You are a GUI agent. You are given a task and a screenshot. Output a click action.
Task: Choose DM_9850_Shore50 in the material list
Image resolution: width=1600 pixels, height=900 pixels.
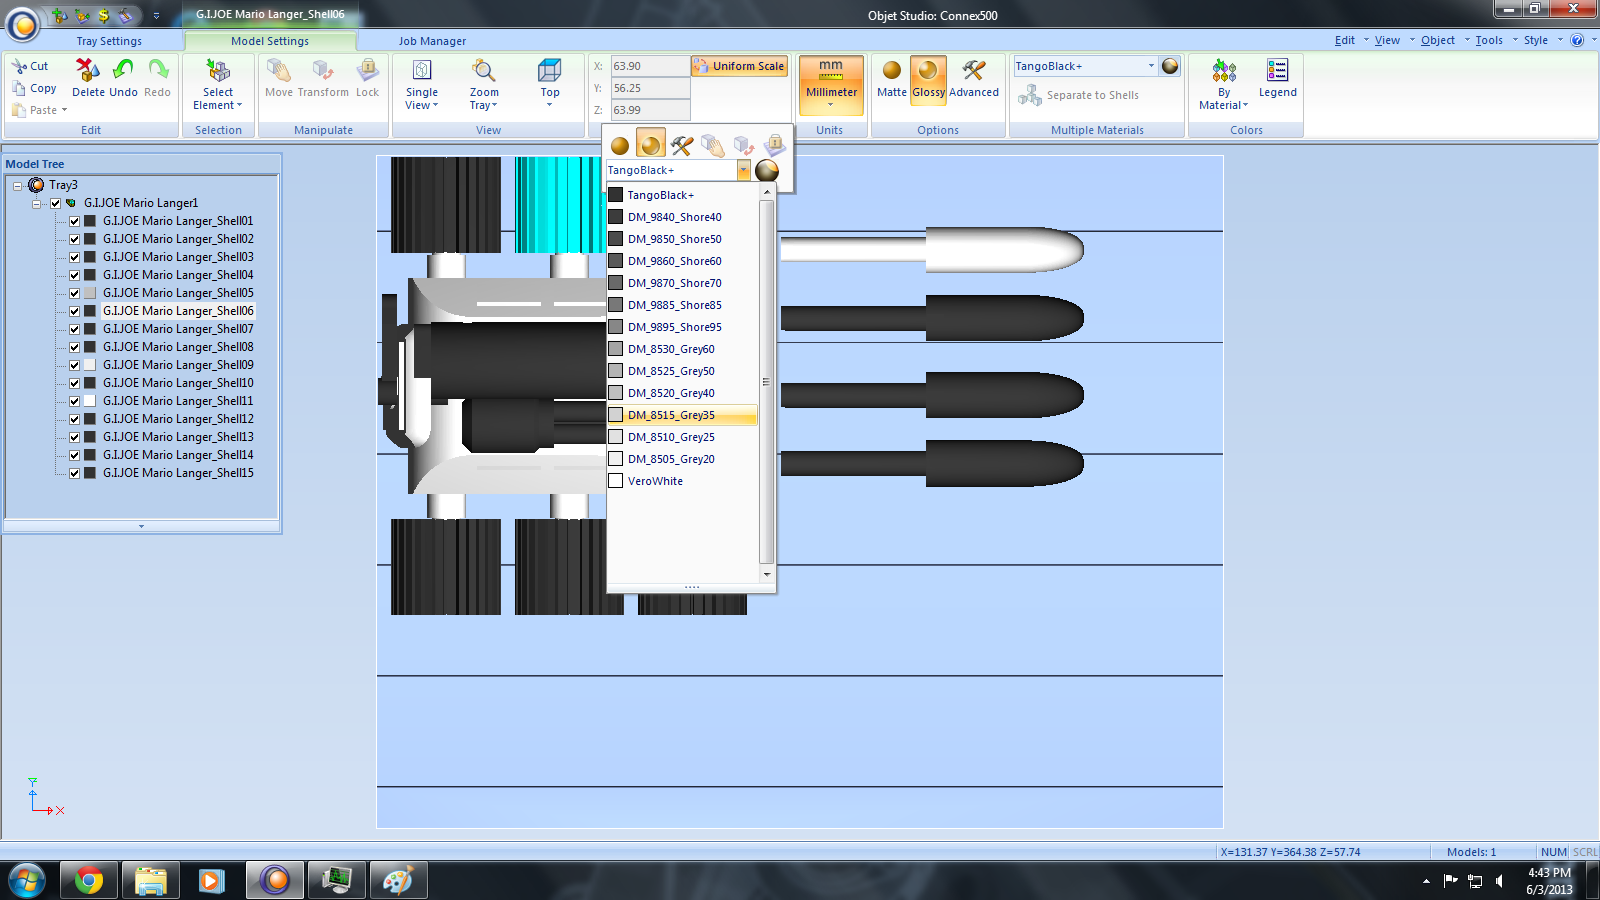tap(682, 239)
